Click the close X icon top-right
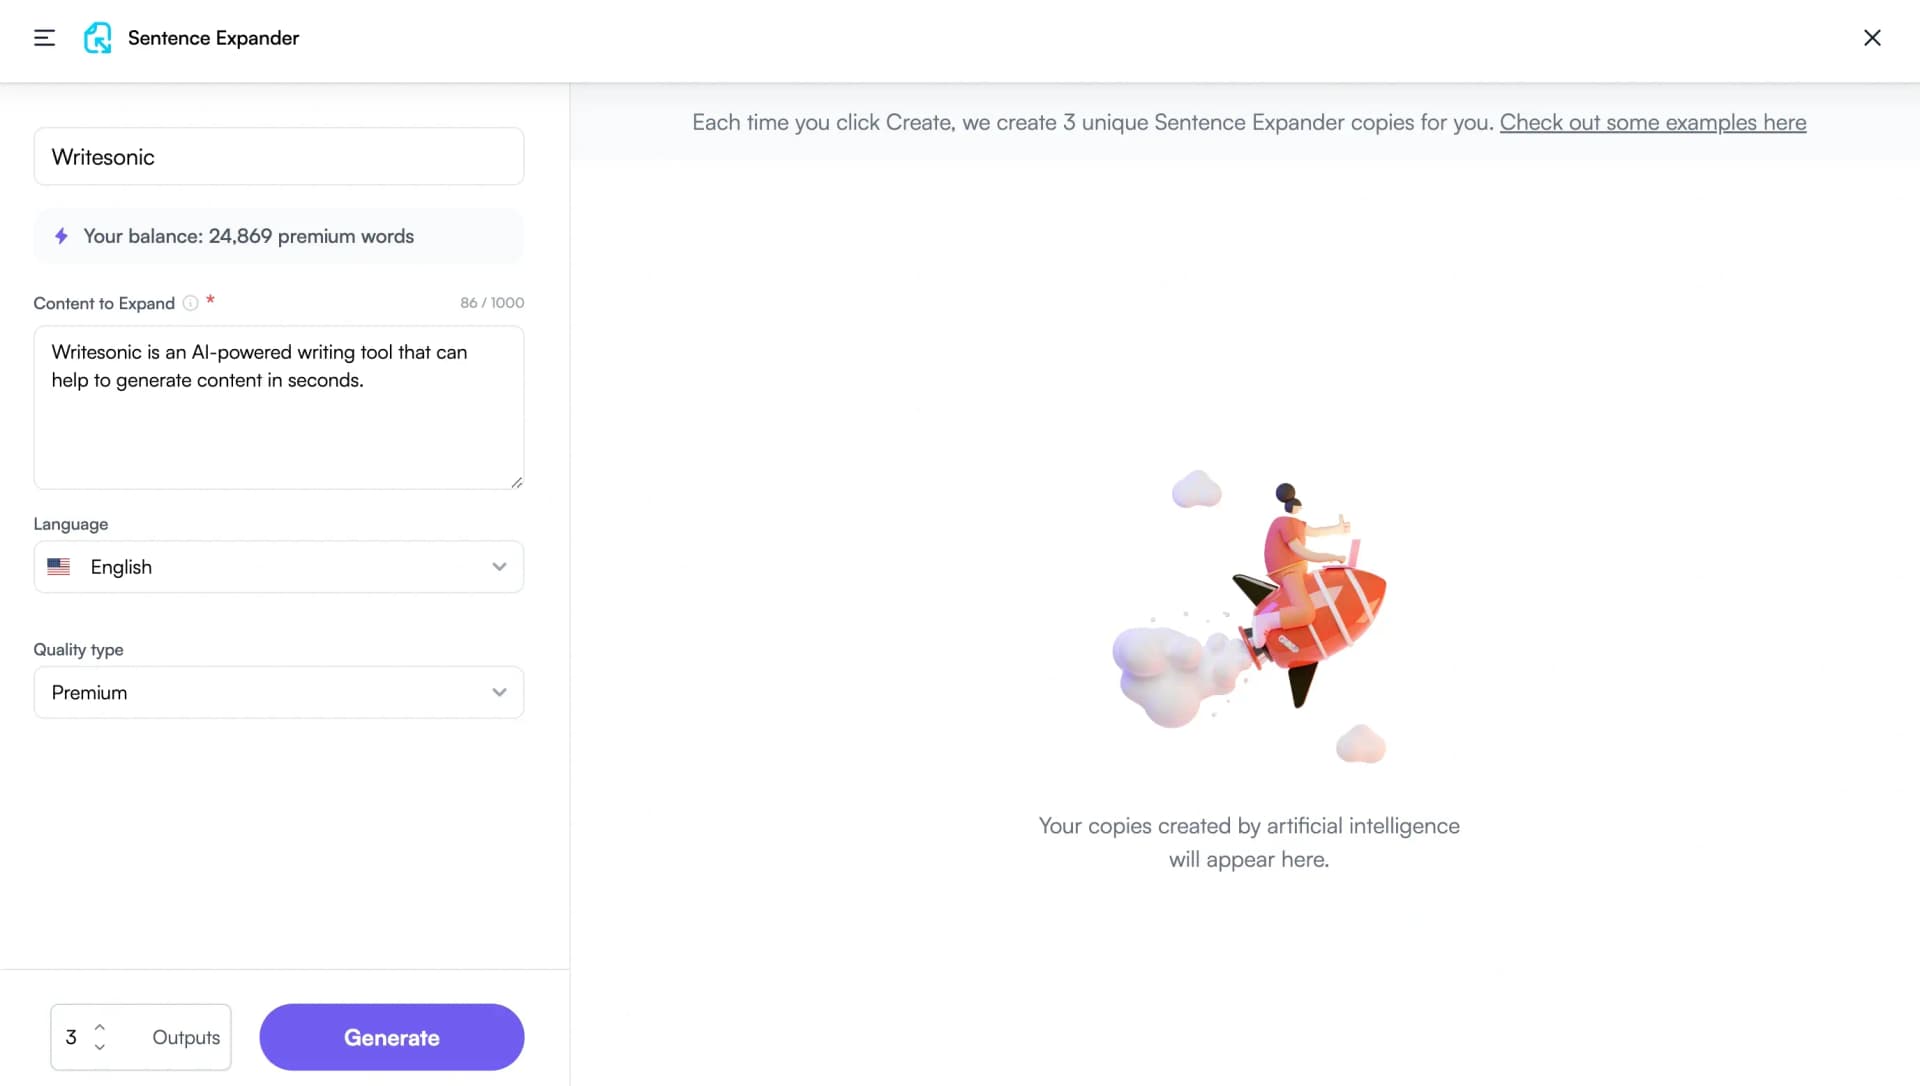 click(x=1873, y=37)
